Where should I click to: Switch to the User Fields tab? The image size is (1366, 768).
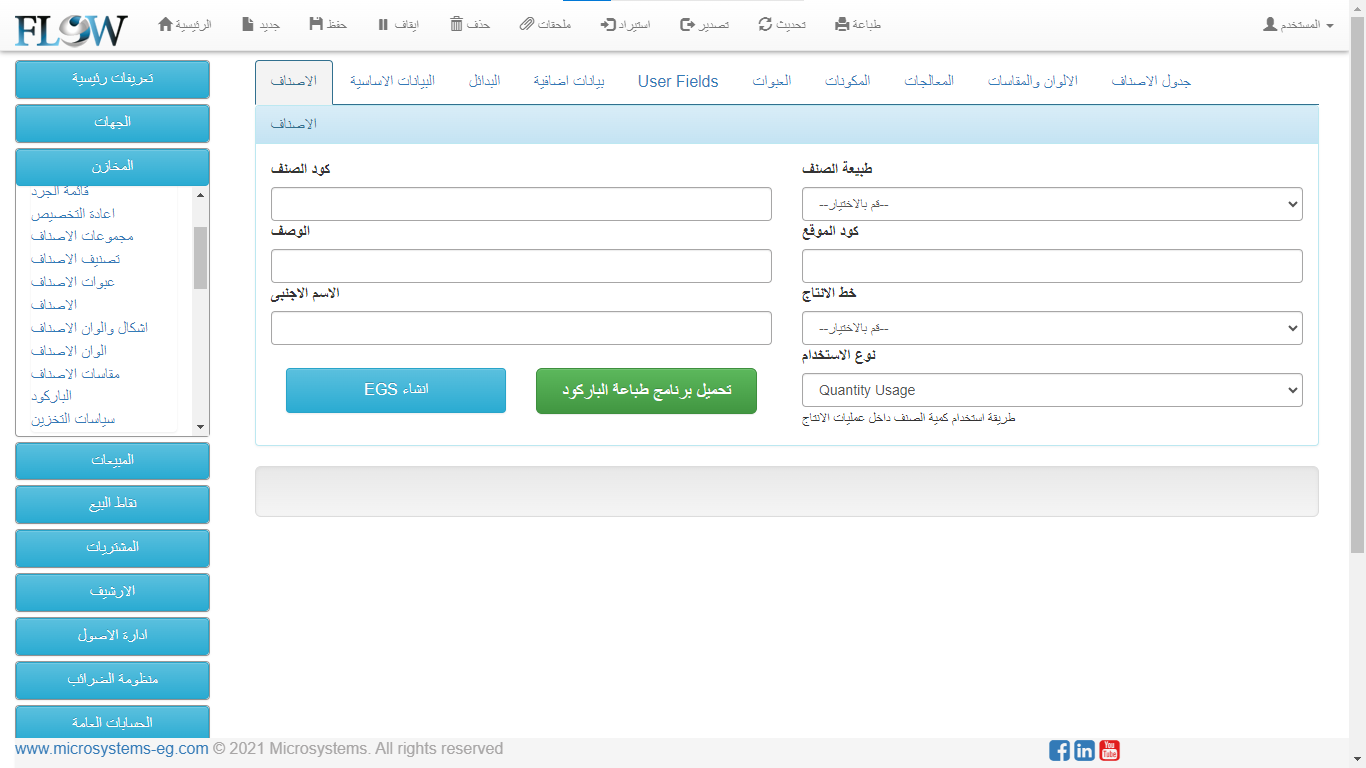pyautogui.click(x=678, y=82)
